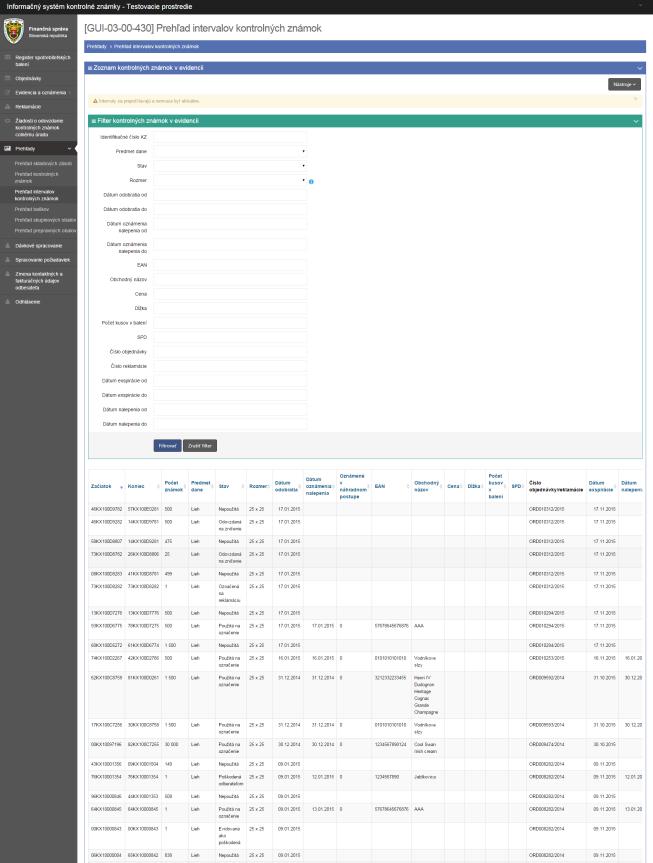Click into Dátum odobratia od field
The image size is (653, 863).
(230, 195)
